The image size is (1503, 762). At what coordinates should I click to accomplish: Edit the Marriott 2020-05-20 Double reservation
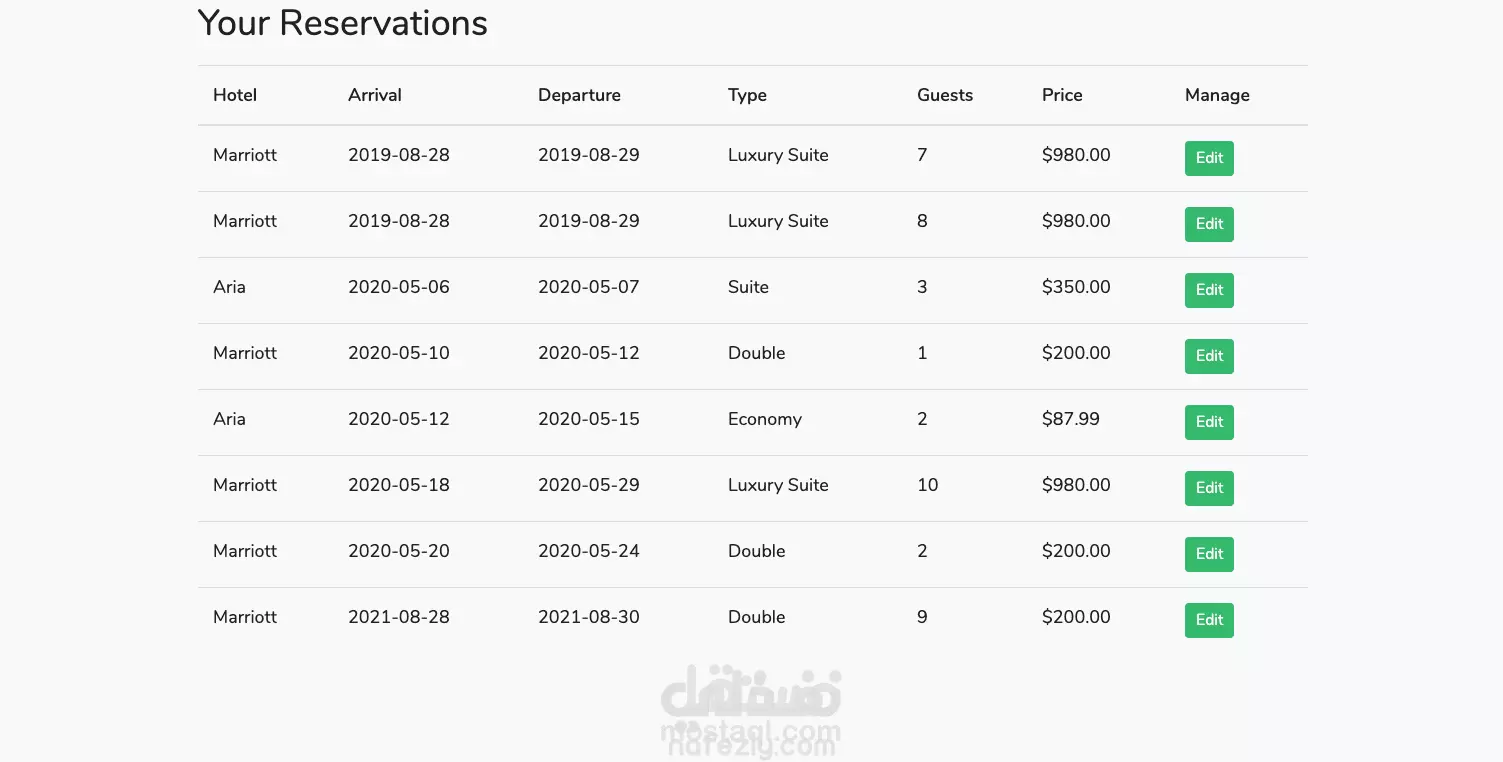pyautogui.click(x=1209, y=554)
